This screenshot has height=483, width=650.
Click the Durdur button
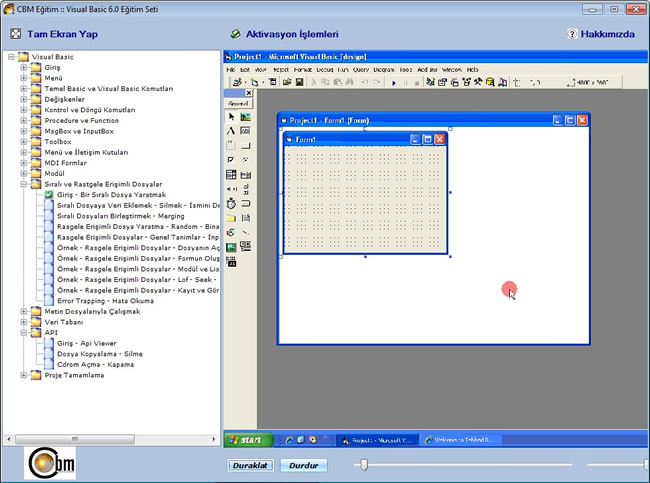[302, 465]
